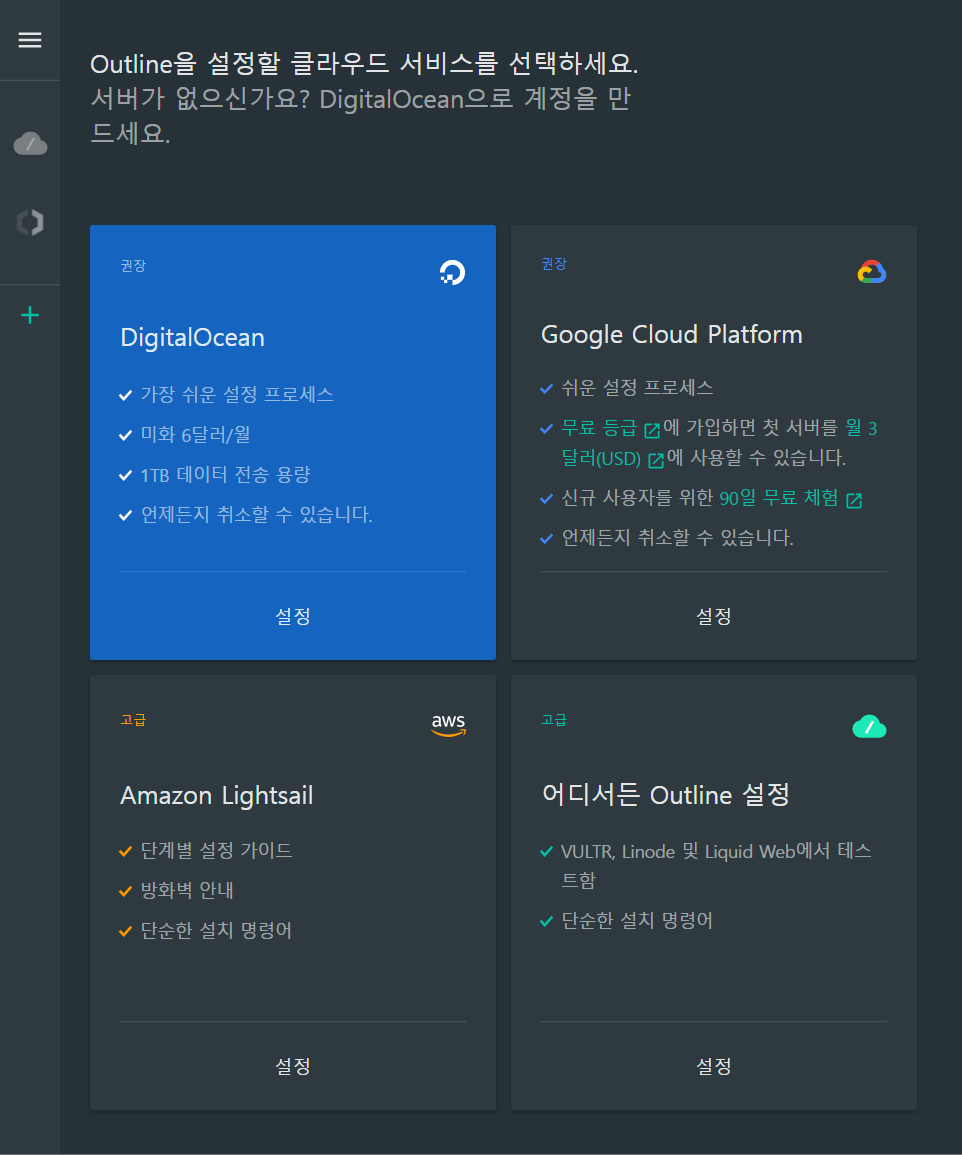
Task: Click the 가장 쉬운 설정 프로세스 text
Action: click(x=236, y=395)
